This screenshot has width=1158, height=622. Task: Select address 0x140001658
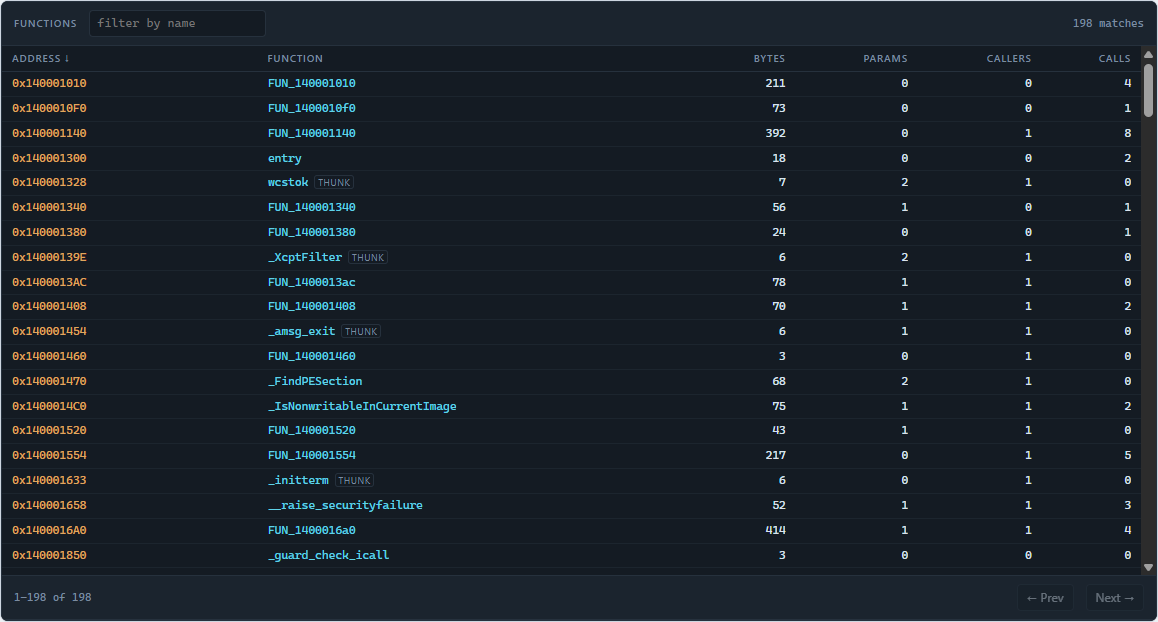pos(49,506)
